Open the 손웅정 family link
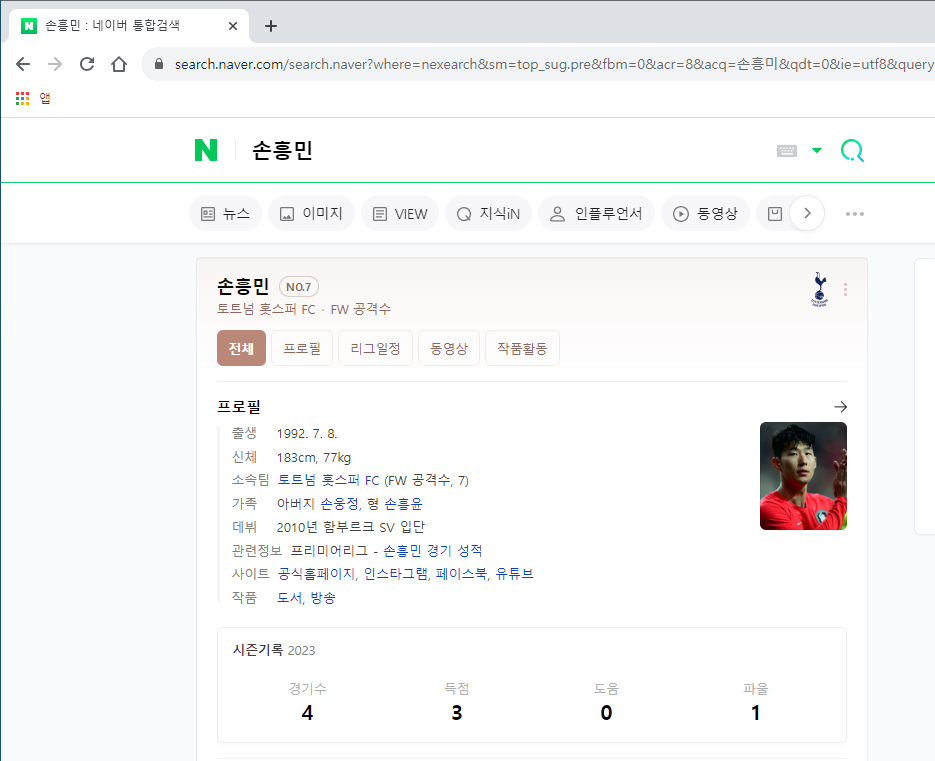Image resolution: width=935 pixels, height=761 pixels. point(339,504)
